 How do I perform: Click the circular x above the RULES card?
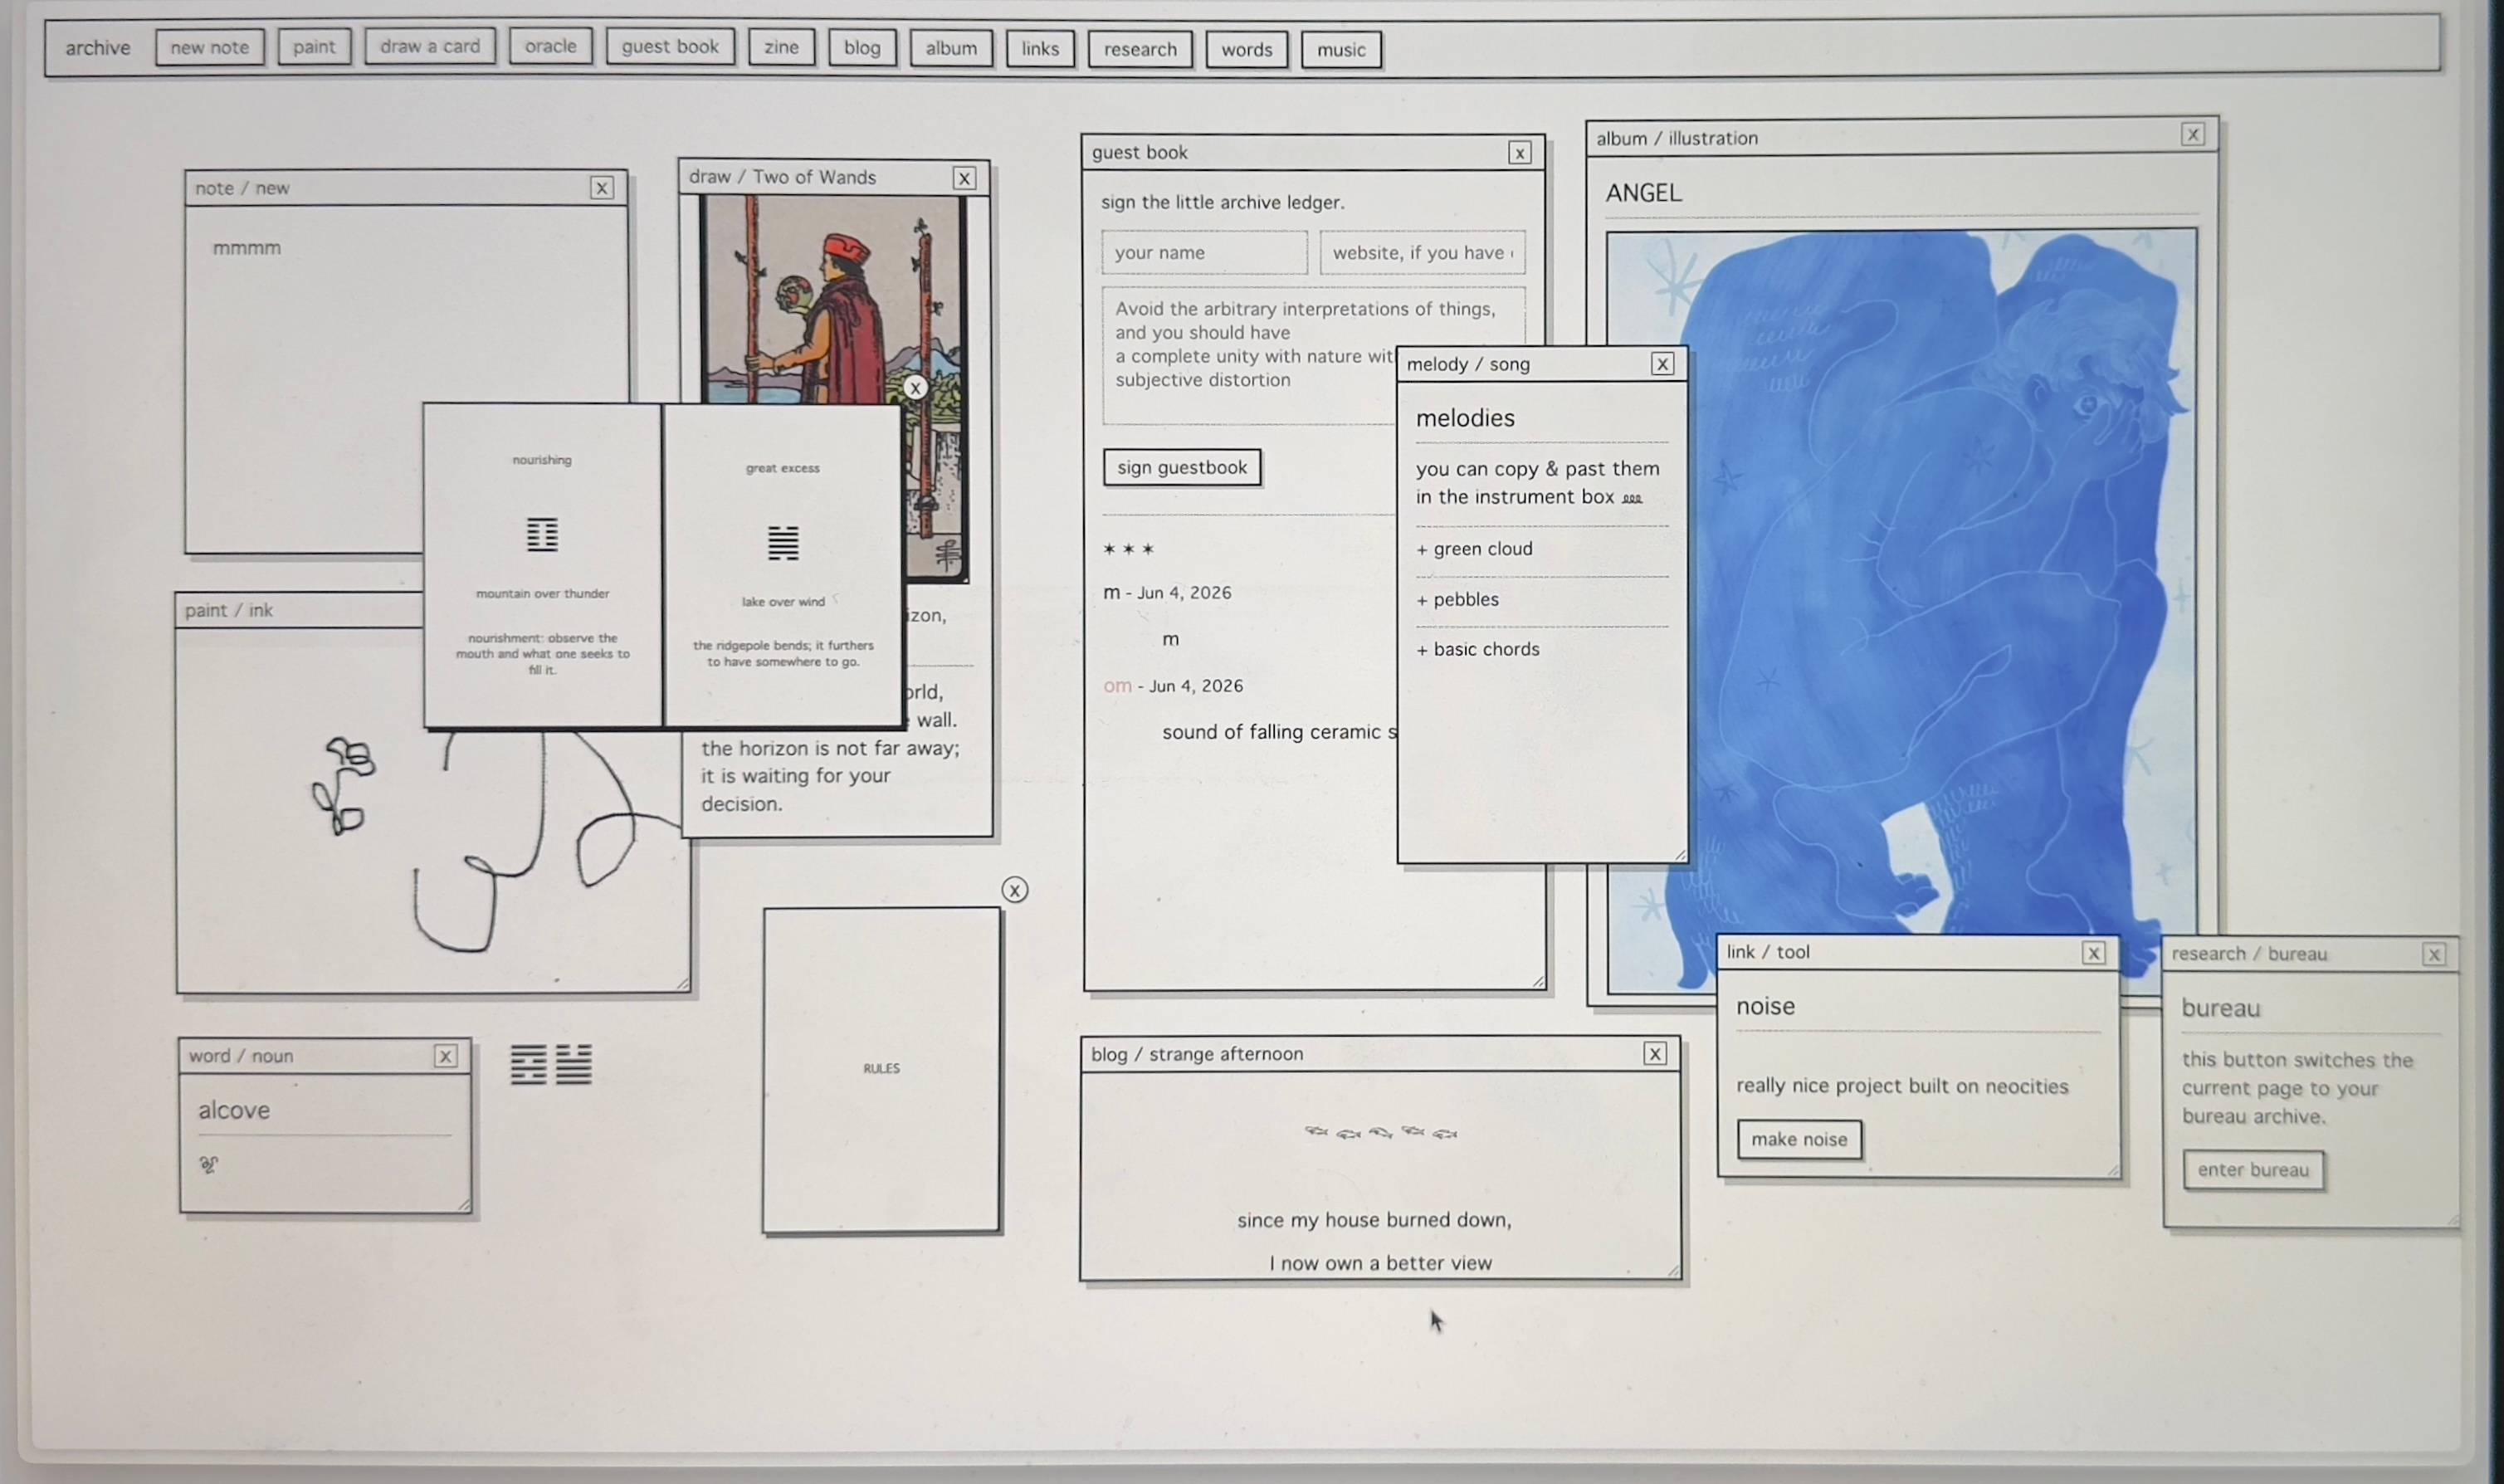coord(1014,890)
